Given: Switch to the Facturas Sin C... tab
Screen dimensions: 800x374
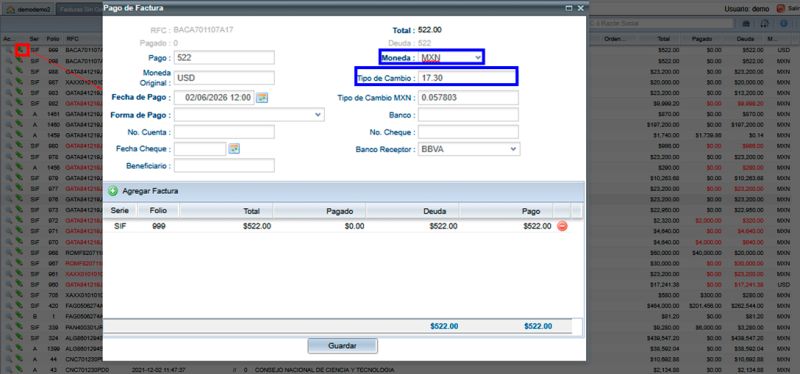Looking at the screenshot, I should pos(79,9).
